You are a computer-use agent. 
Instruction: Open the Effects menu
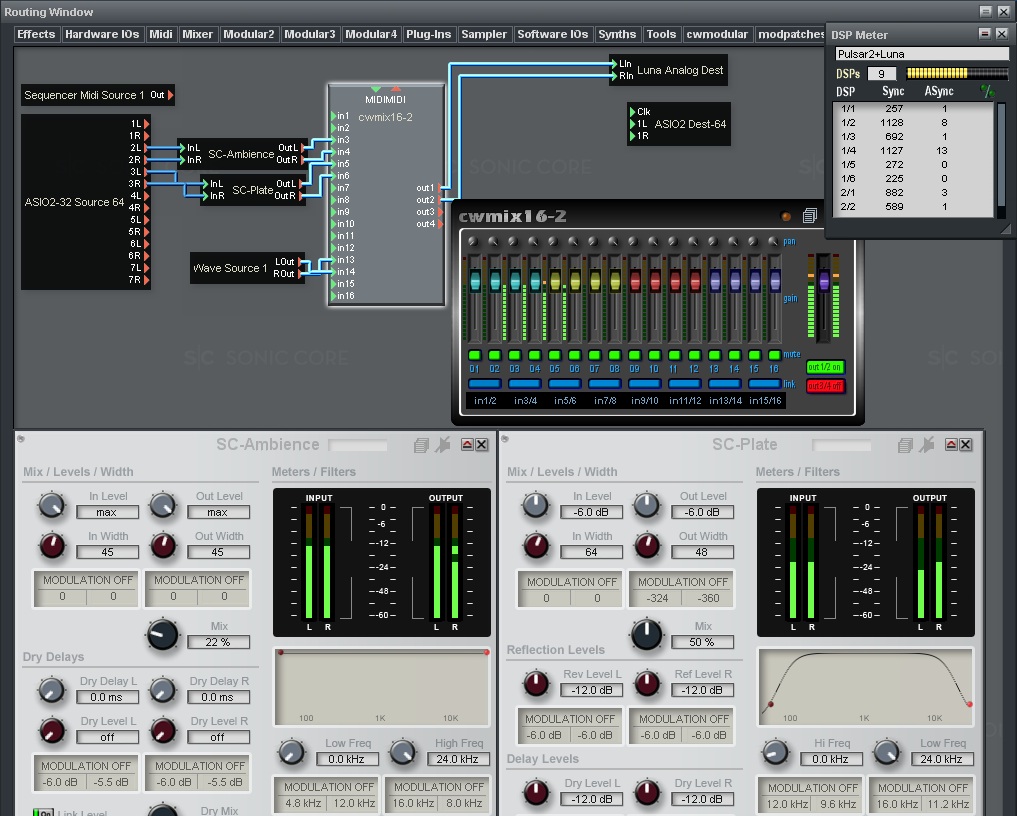pos(36,34)
